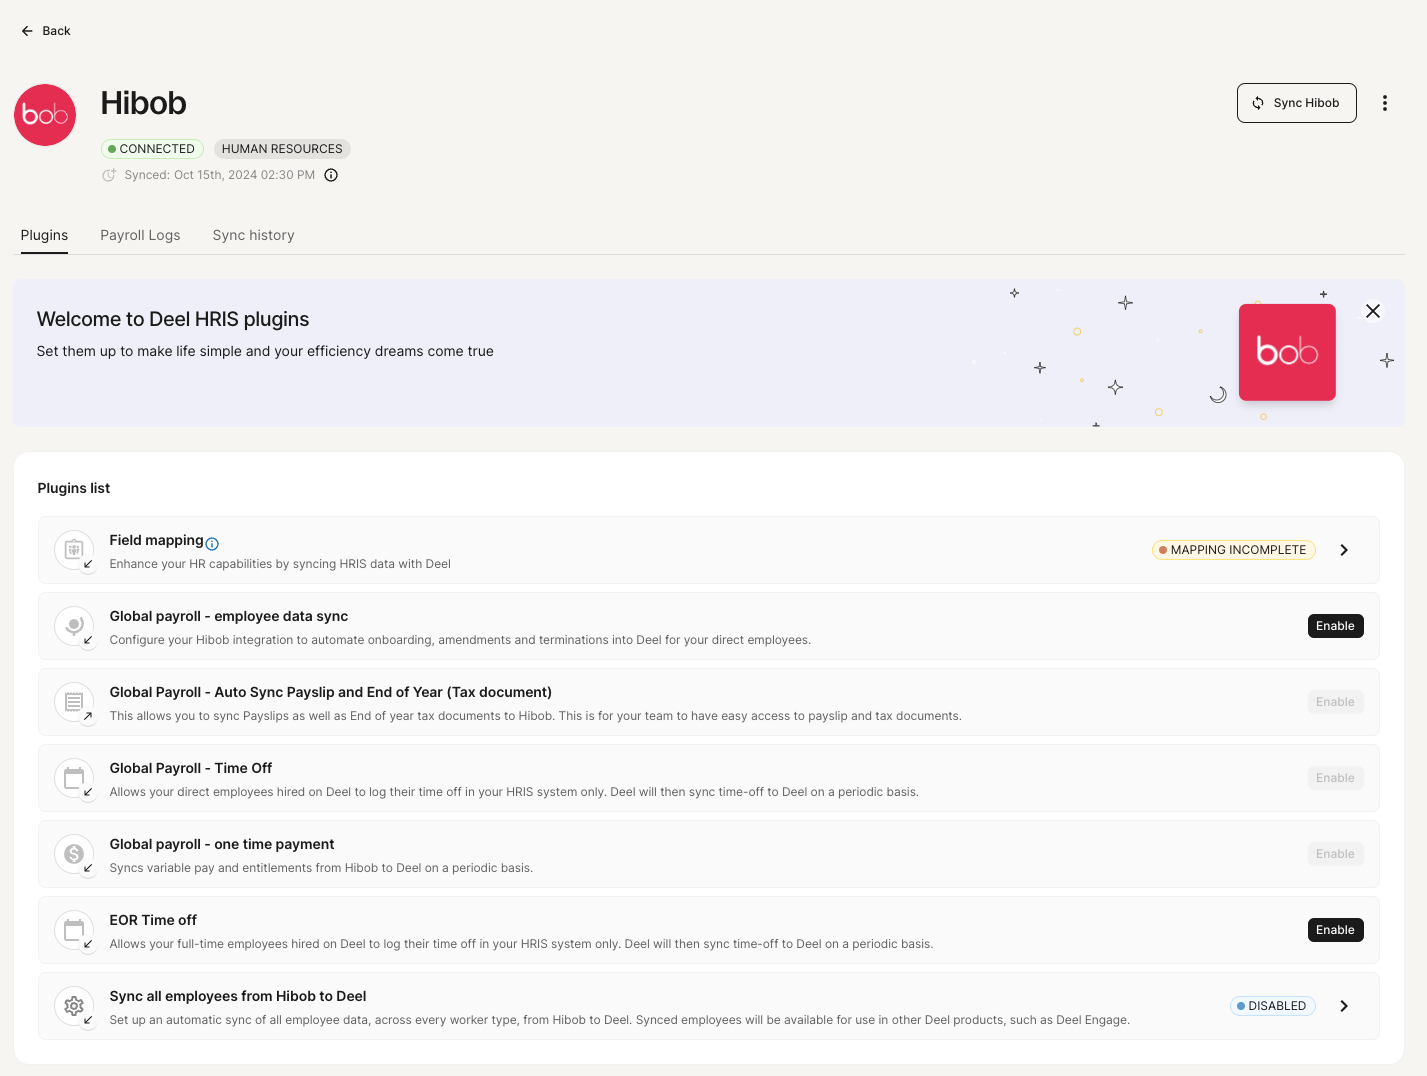Click the Auto Sync Payslip plugin title
Viewport: 1427px width, 1076px height.
coord(331,692)
